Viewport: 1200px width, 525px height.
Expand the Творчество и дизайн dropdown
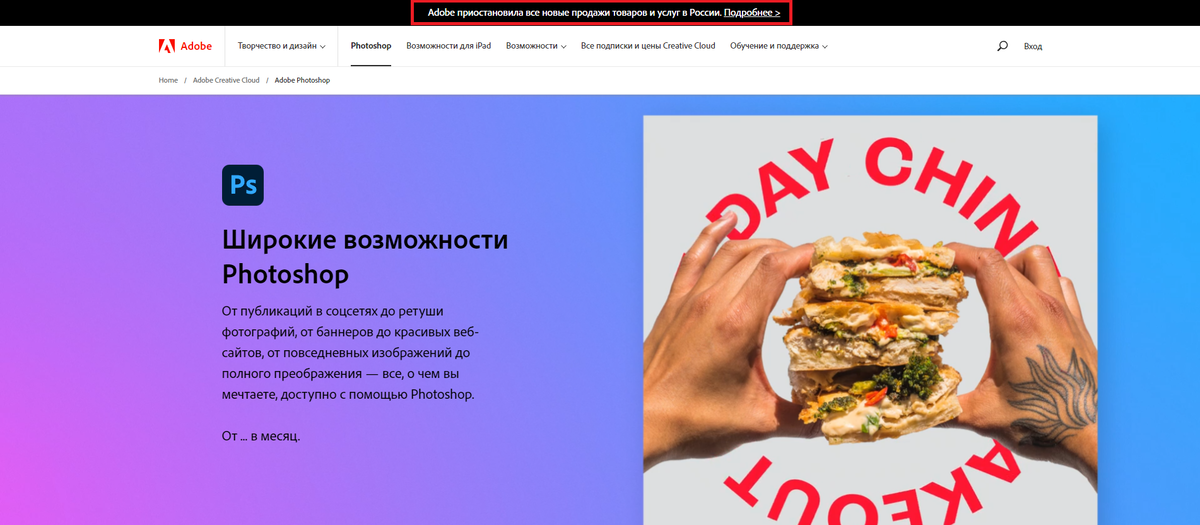click(x=281, y=46)
